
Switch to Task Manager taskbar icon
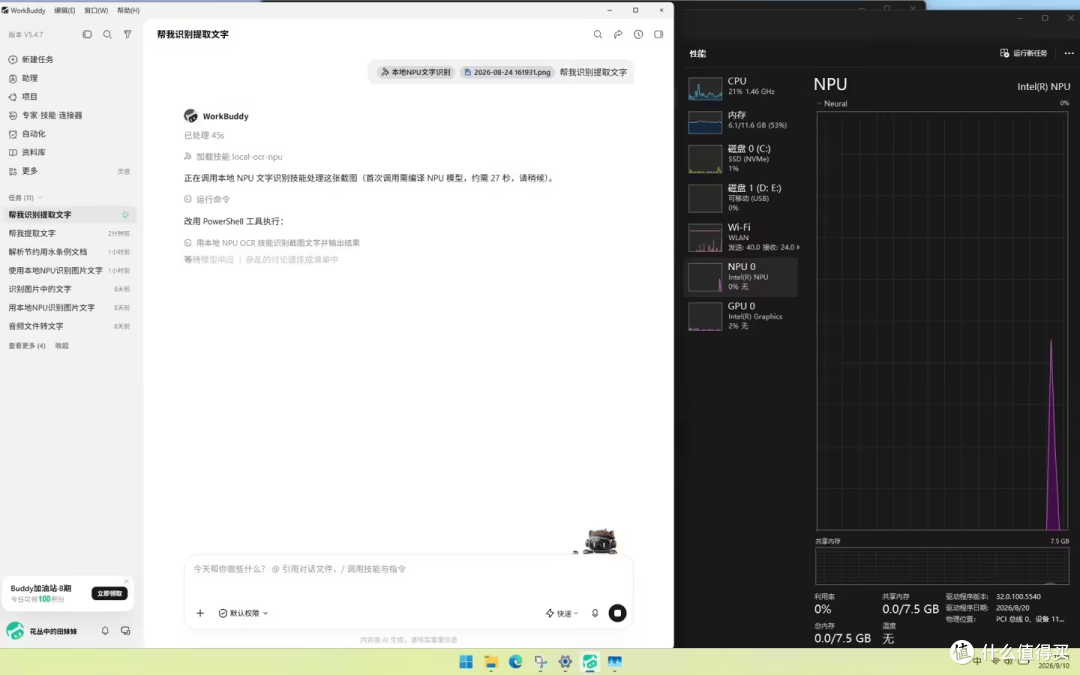615,662
